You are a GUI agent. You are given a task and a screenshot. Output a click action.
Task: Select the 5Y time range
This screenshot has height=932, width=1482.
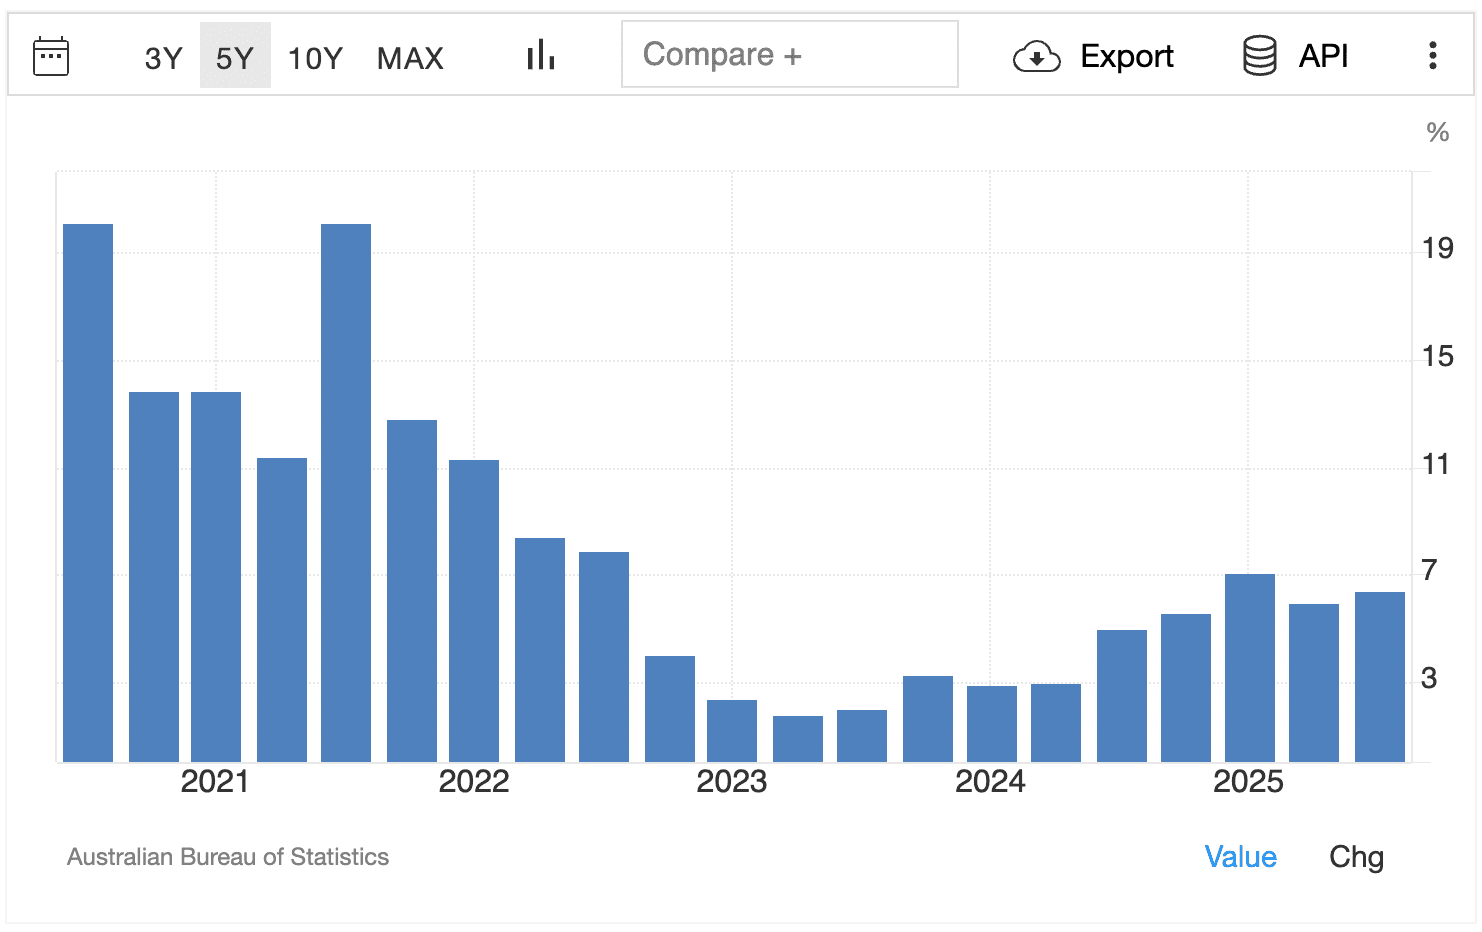[x=235, y=58]
